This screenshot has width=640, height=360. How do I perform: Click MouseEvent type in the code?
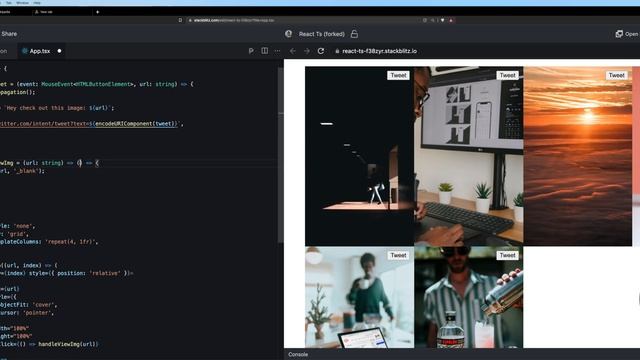(57, 84)
